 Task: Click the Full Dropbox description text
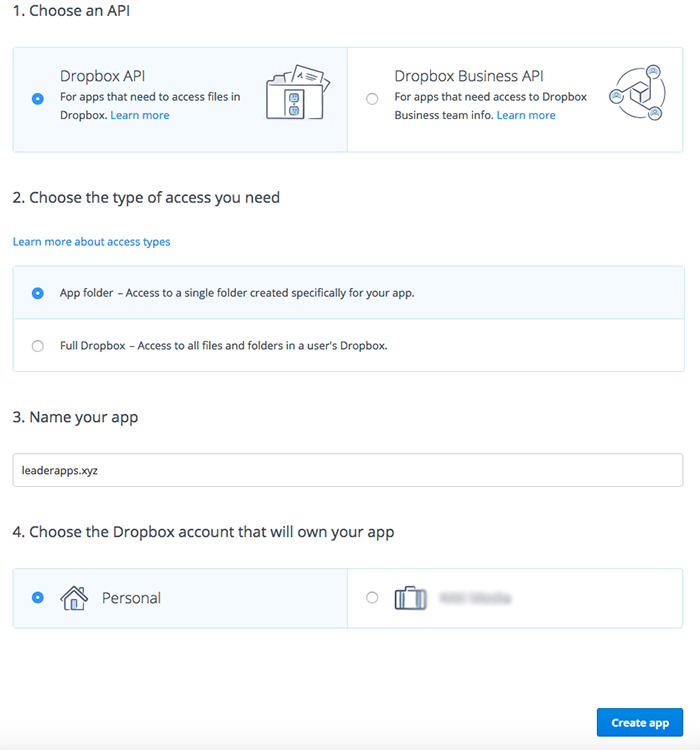pyautogui.click(x=223, y=346)
